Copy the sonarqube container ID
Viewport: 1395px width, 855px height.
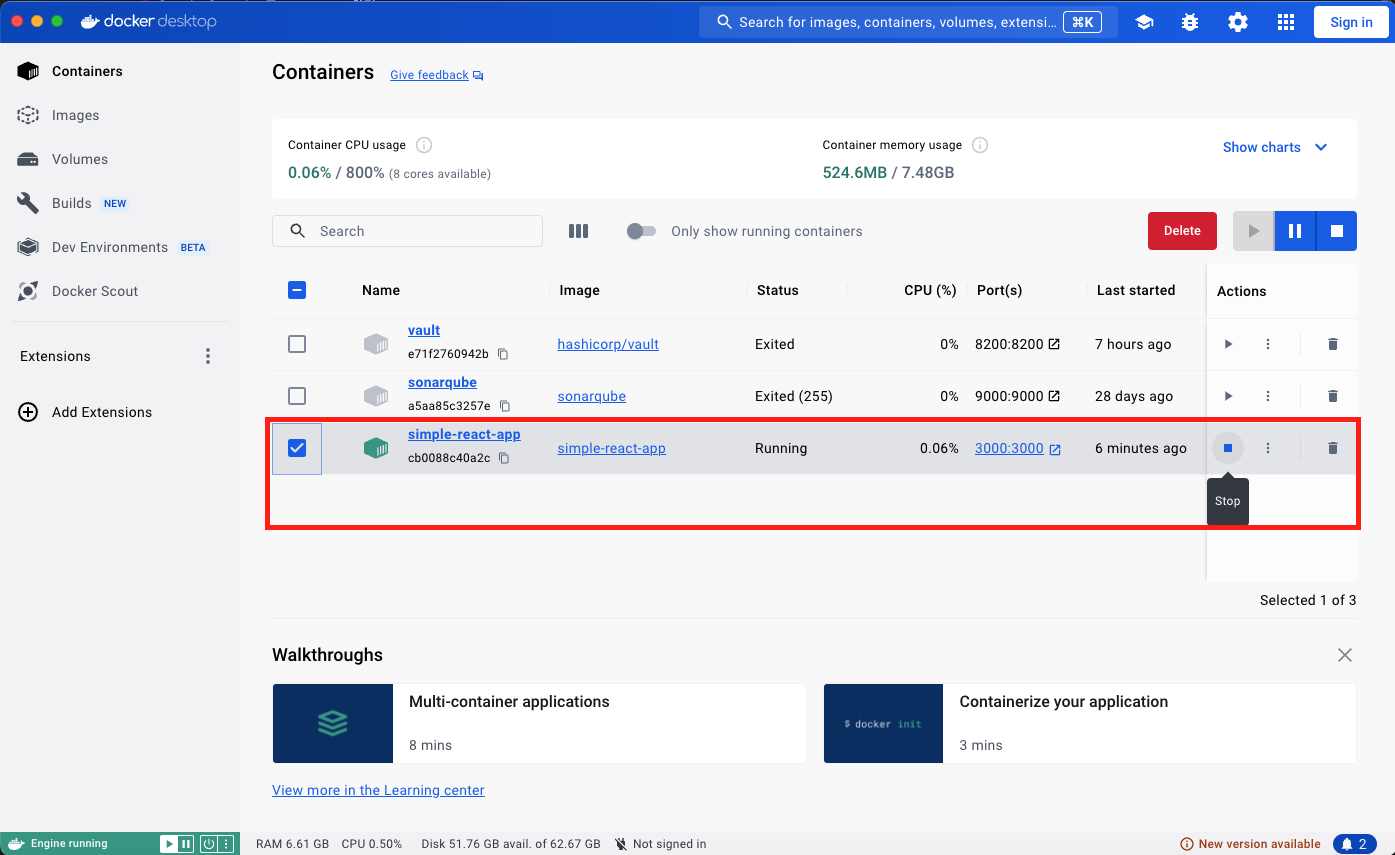pos(505,406)
